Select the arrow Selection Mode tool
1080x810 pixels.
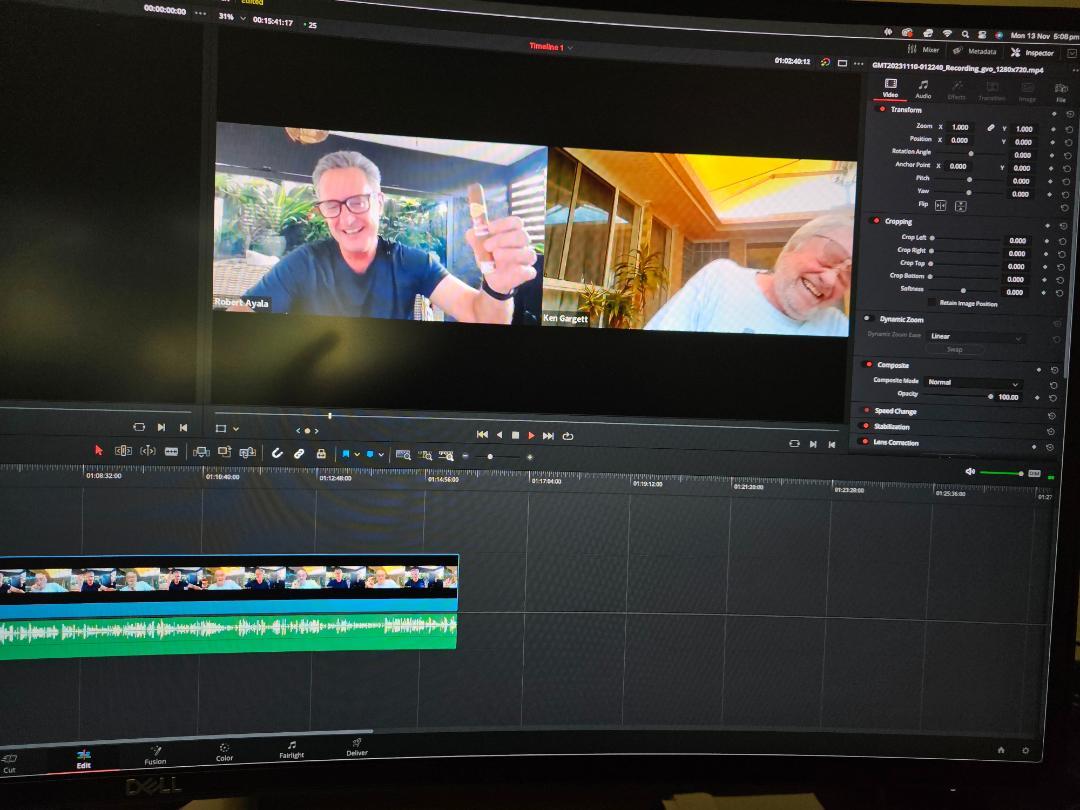point(98,450)
